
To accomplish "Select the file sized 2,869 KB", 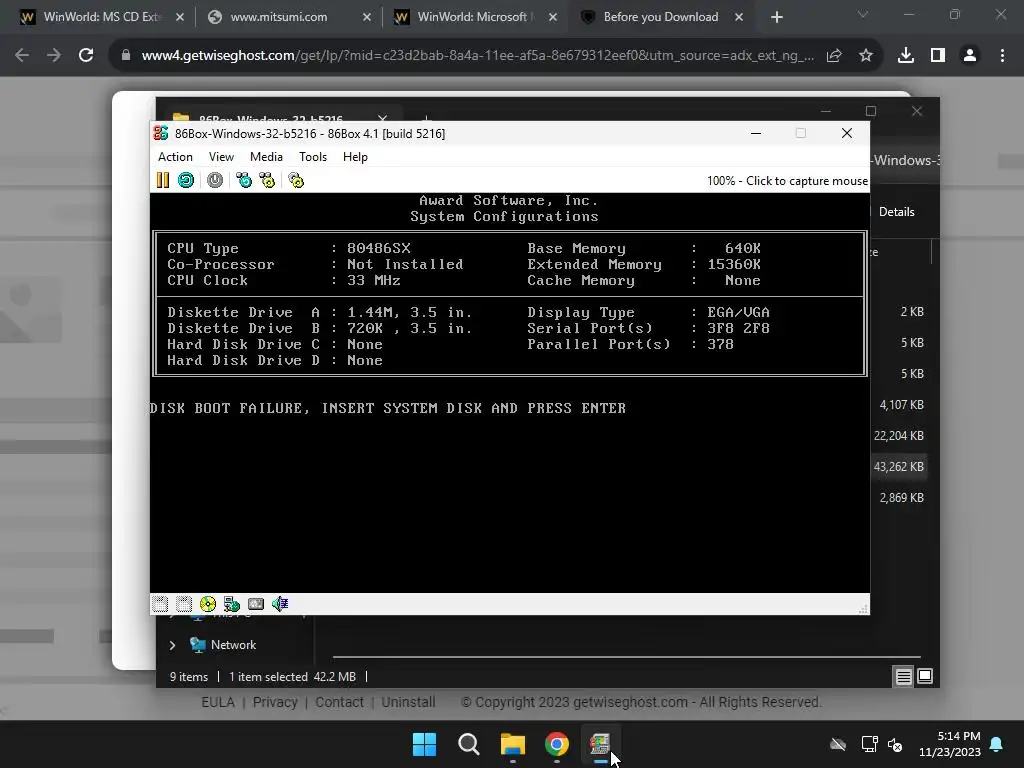I will coord(901,498).
